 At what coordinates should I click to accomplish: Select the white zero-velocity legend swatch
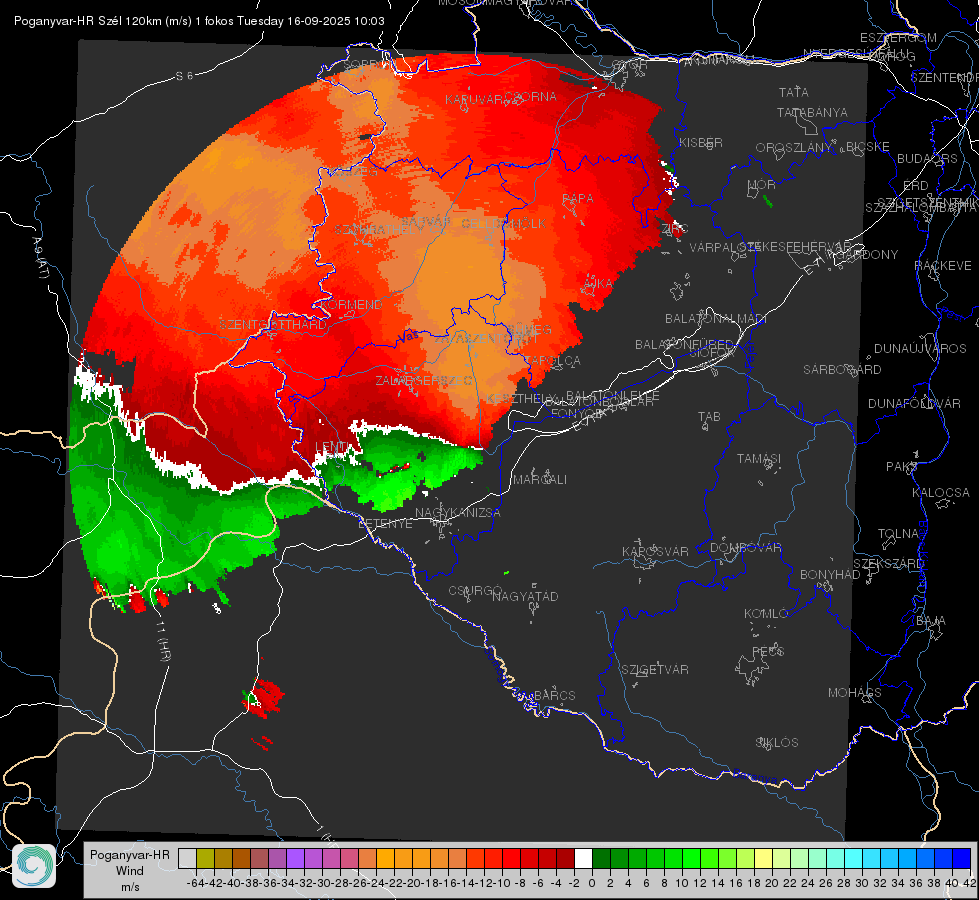point(583,858)
